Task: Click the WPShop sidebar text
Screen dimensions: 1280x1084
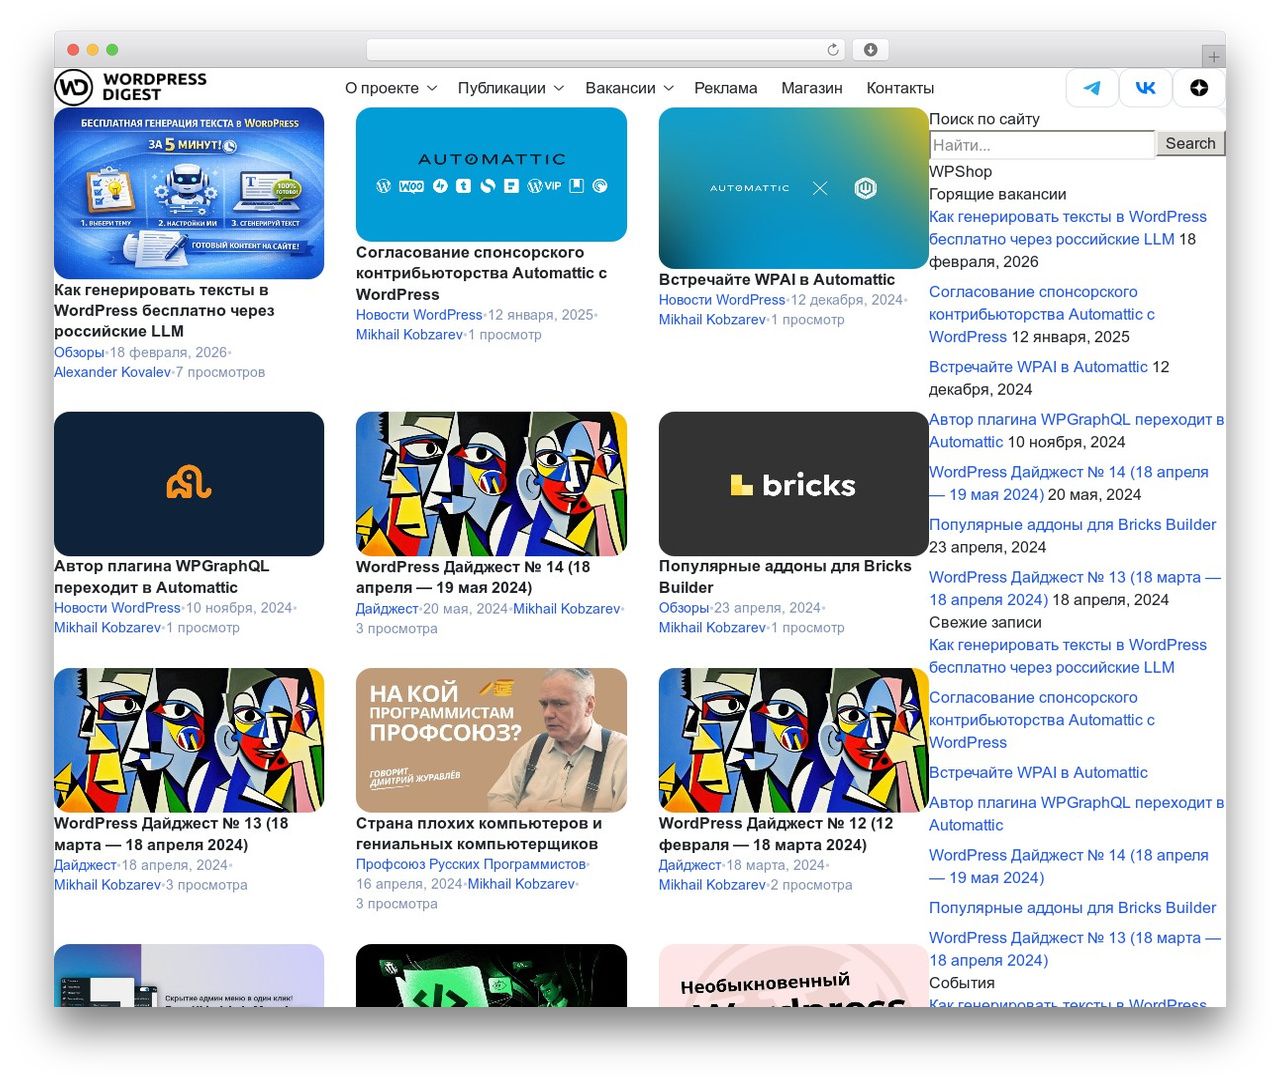Action: [960, 172]
